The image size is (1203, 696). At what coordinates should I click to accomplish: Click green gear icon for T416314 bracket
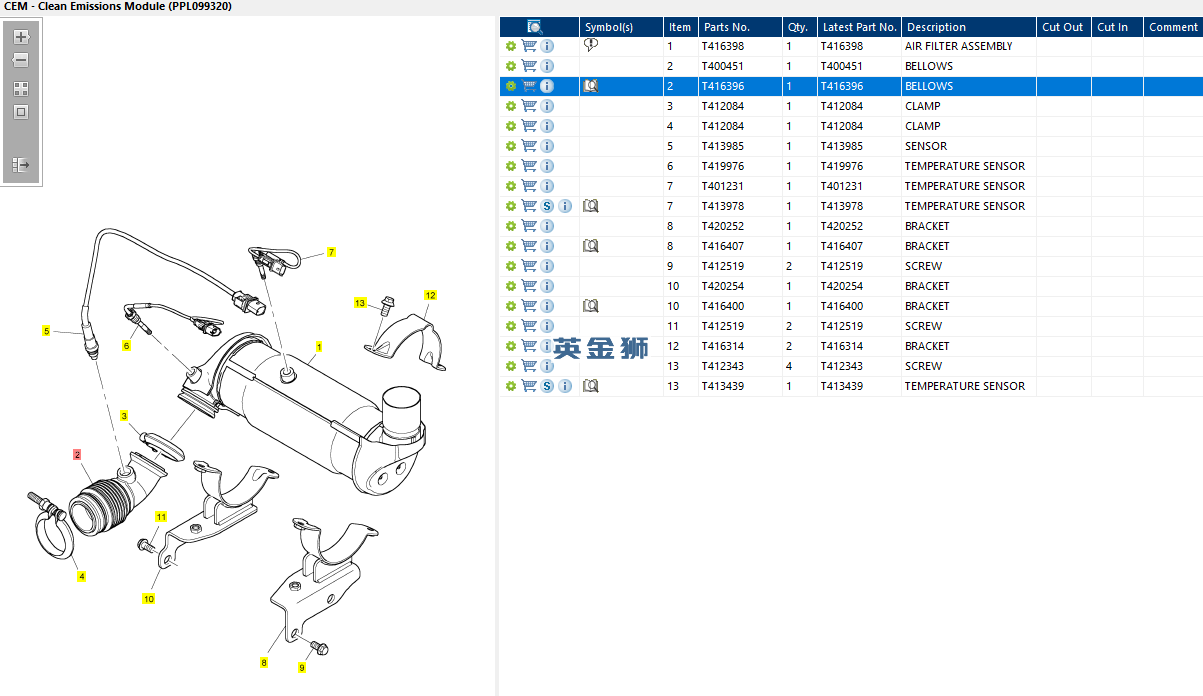(x=511, y=346)
